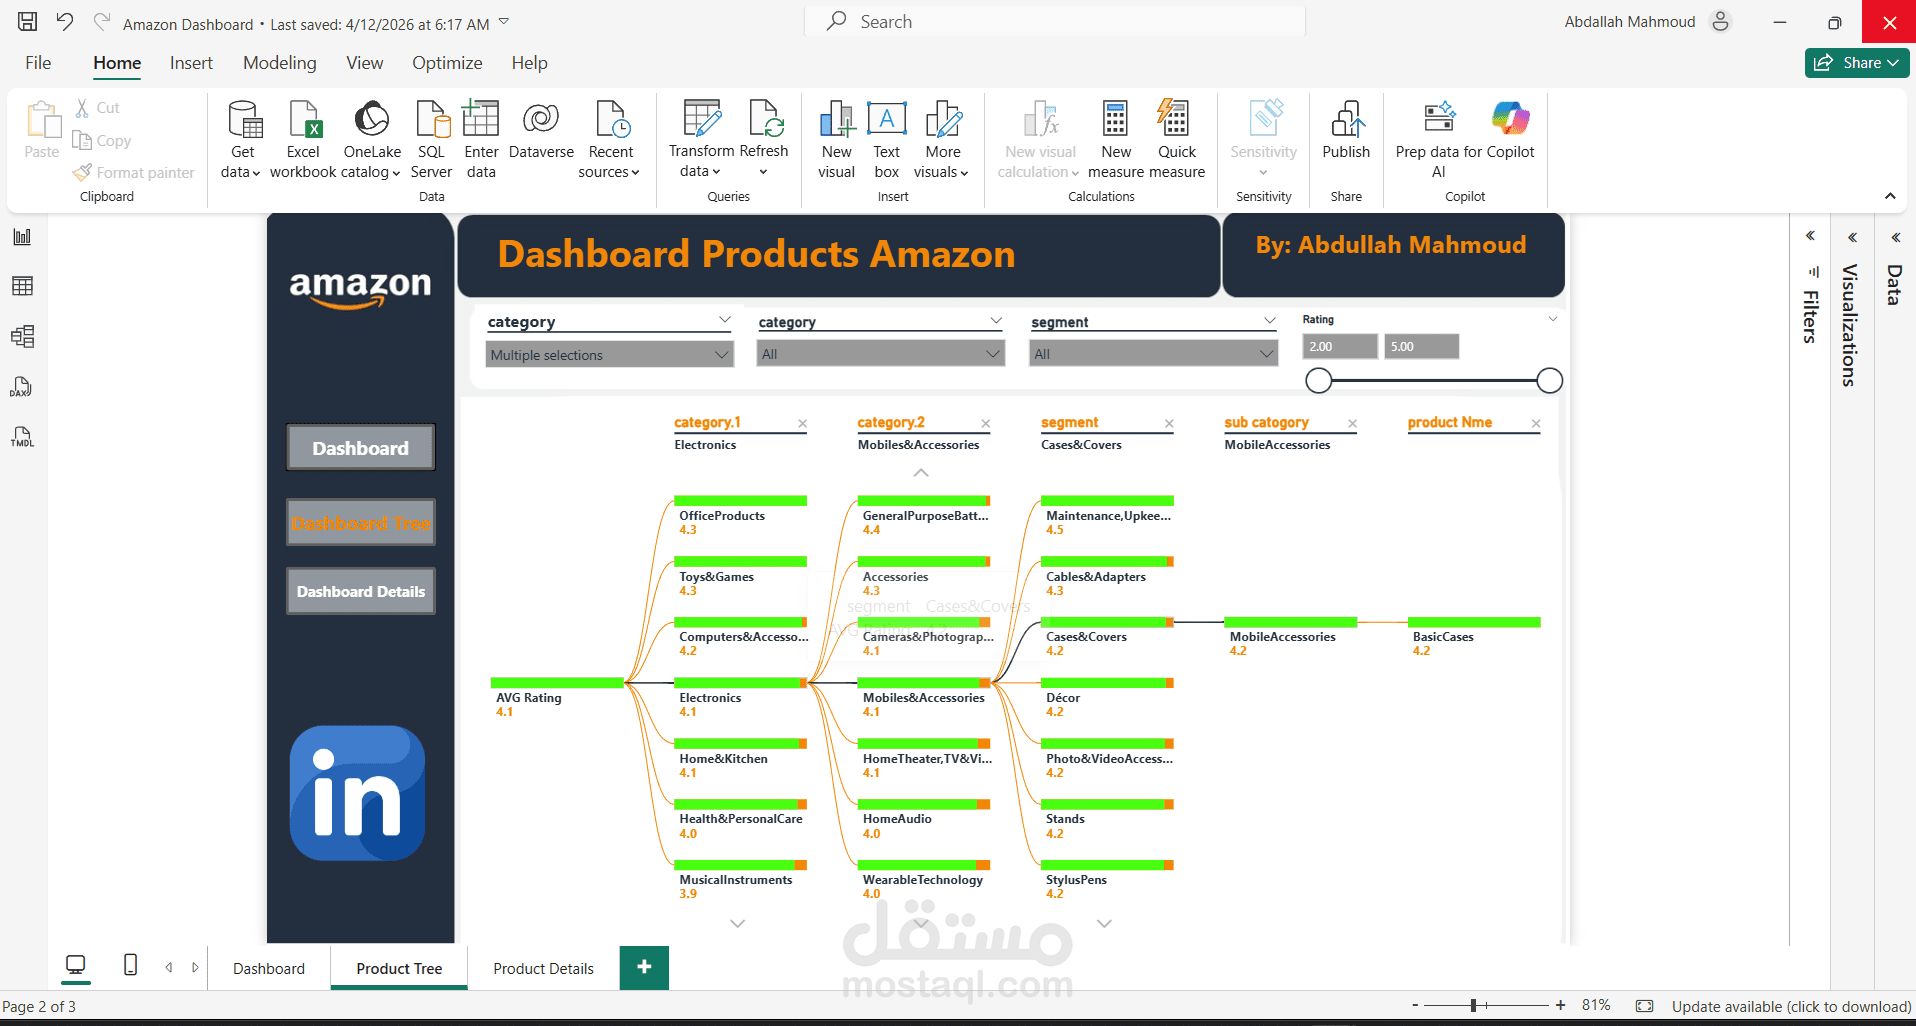Click the Dashboard Tree navigation button
Image resolution: width=1916 pixels, height=1026 pixels.
(360, 523)
